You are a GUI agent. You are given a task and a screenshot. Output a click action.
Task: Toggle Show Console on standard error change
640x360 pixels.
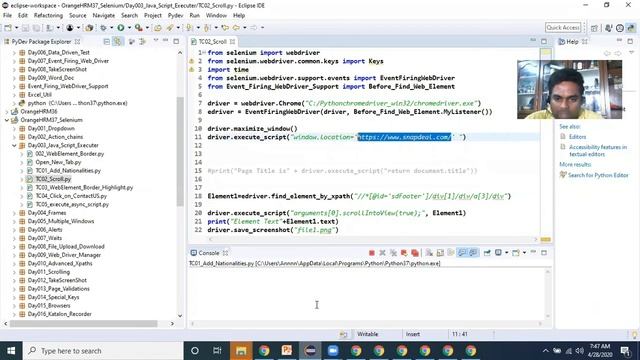point(473,253)
